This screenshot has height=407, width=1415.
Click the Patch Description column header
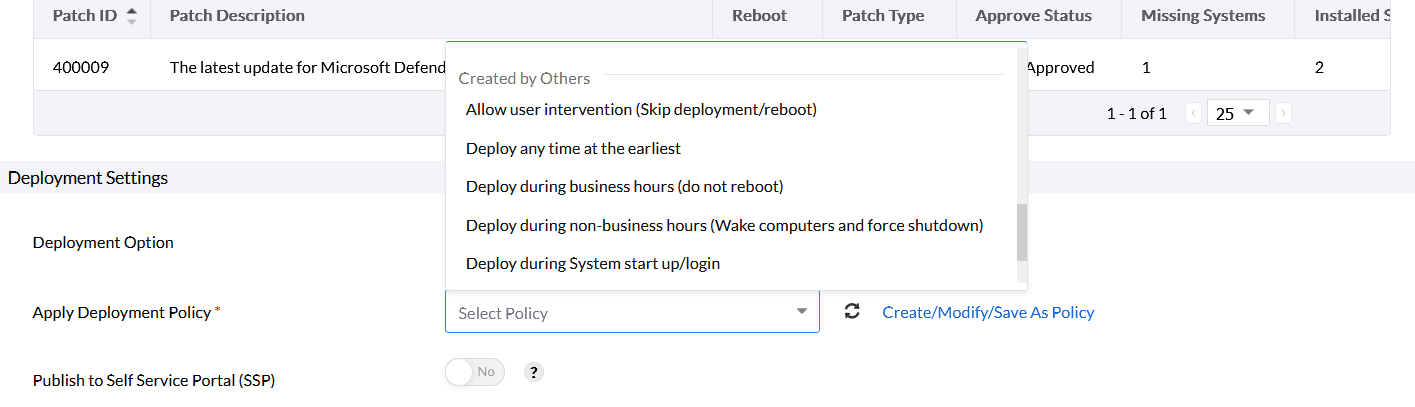[237, 16]
